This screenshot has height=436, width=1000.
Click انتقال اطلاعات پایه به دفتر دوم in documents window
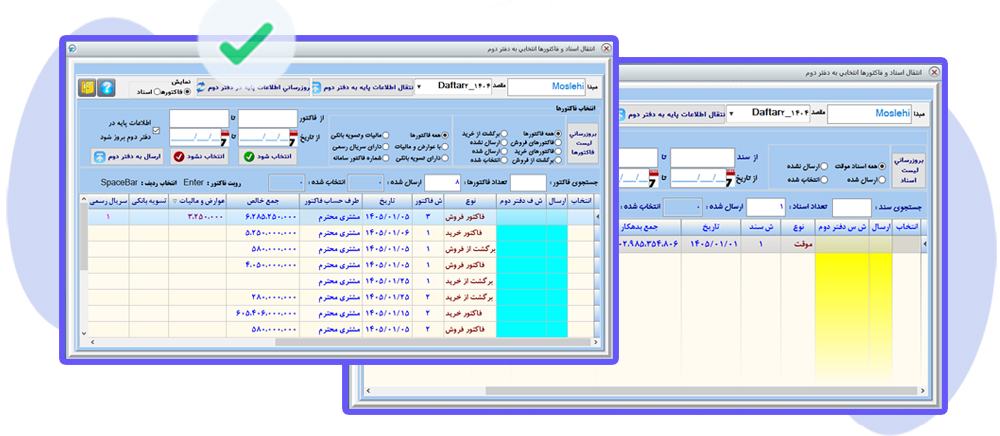(x=672, y=115)
